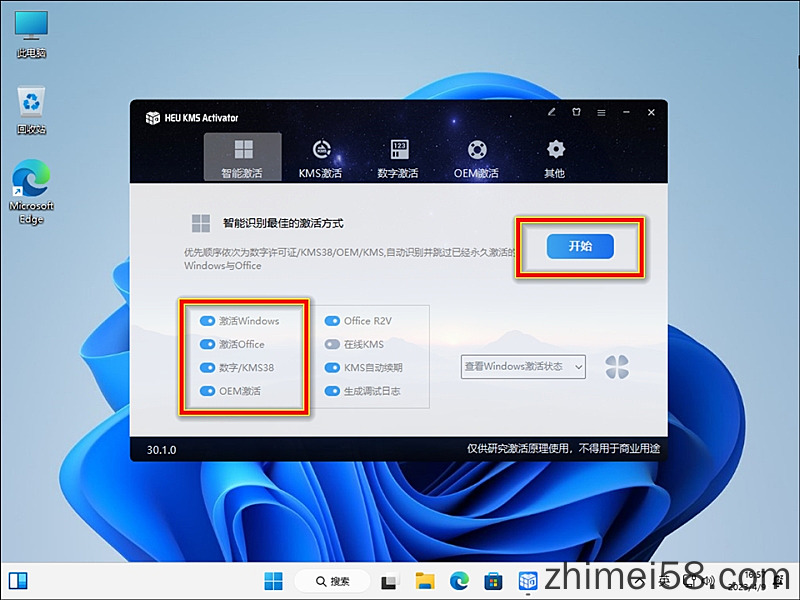Click the 开始 button

580,246
